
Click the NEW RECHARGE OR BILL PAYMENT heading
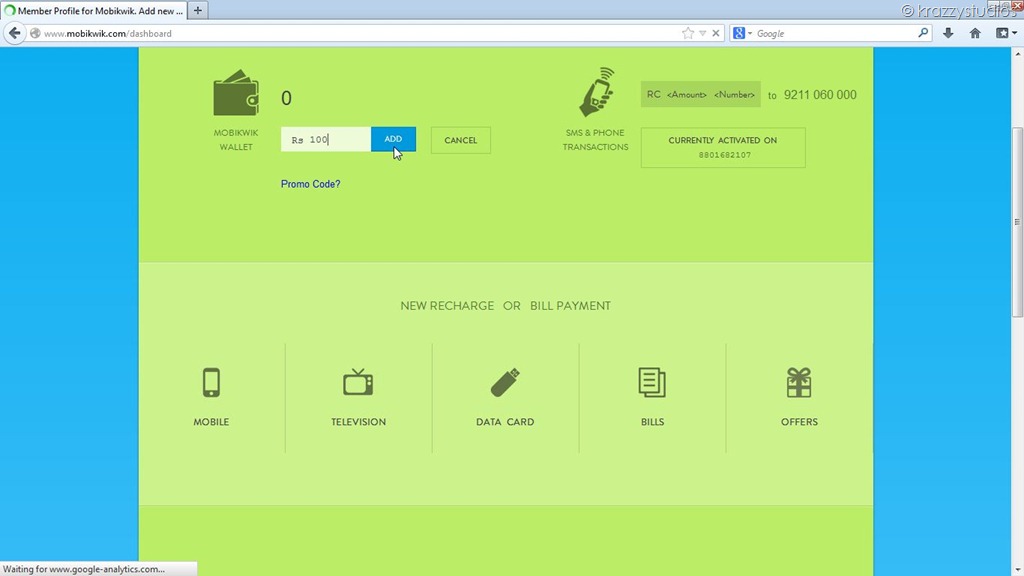[x=505, y=306]
